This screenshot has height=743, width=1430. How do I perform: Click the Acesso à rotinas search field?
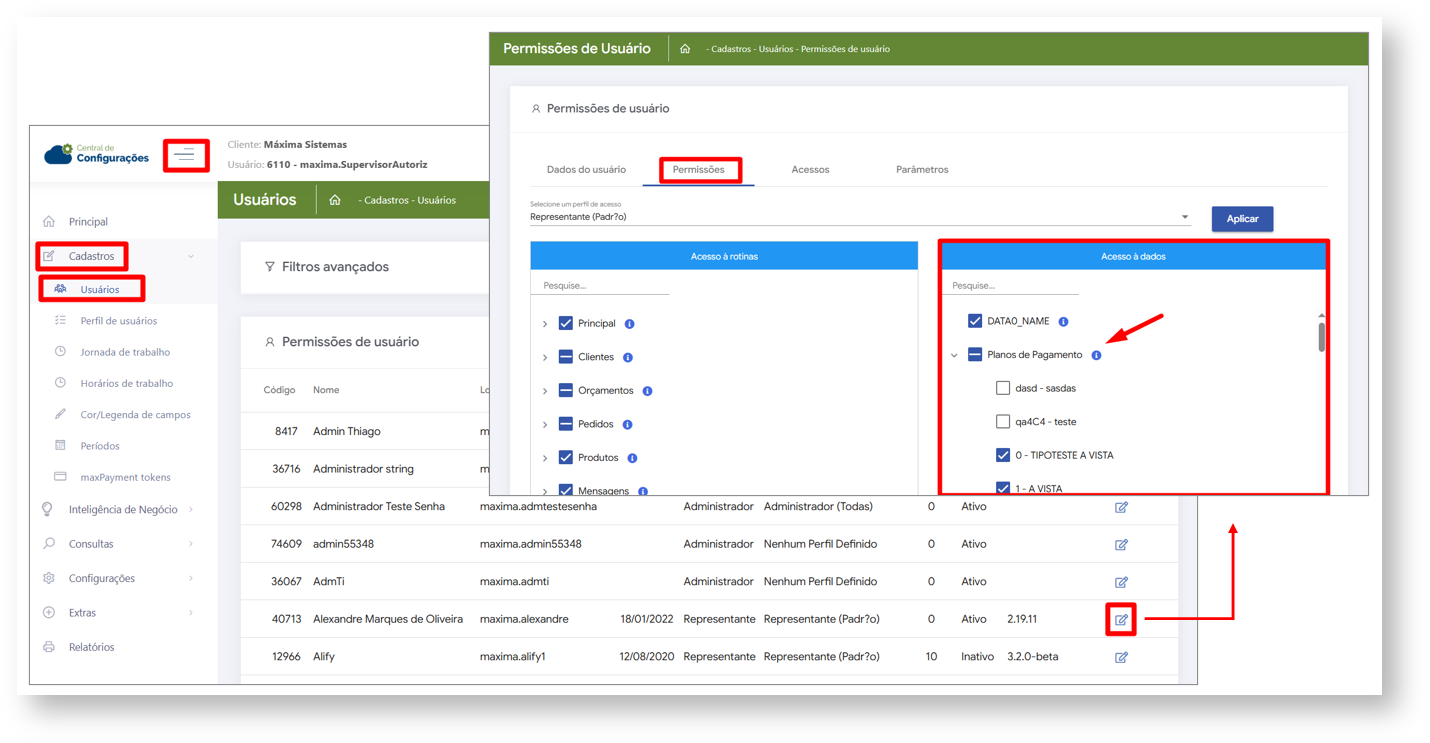coord(600,286)
